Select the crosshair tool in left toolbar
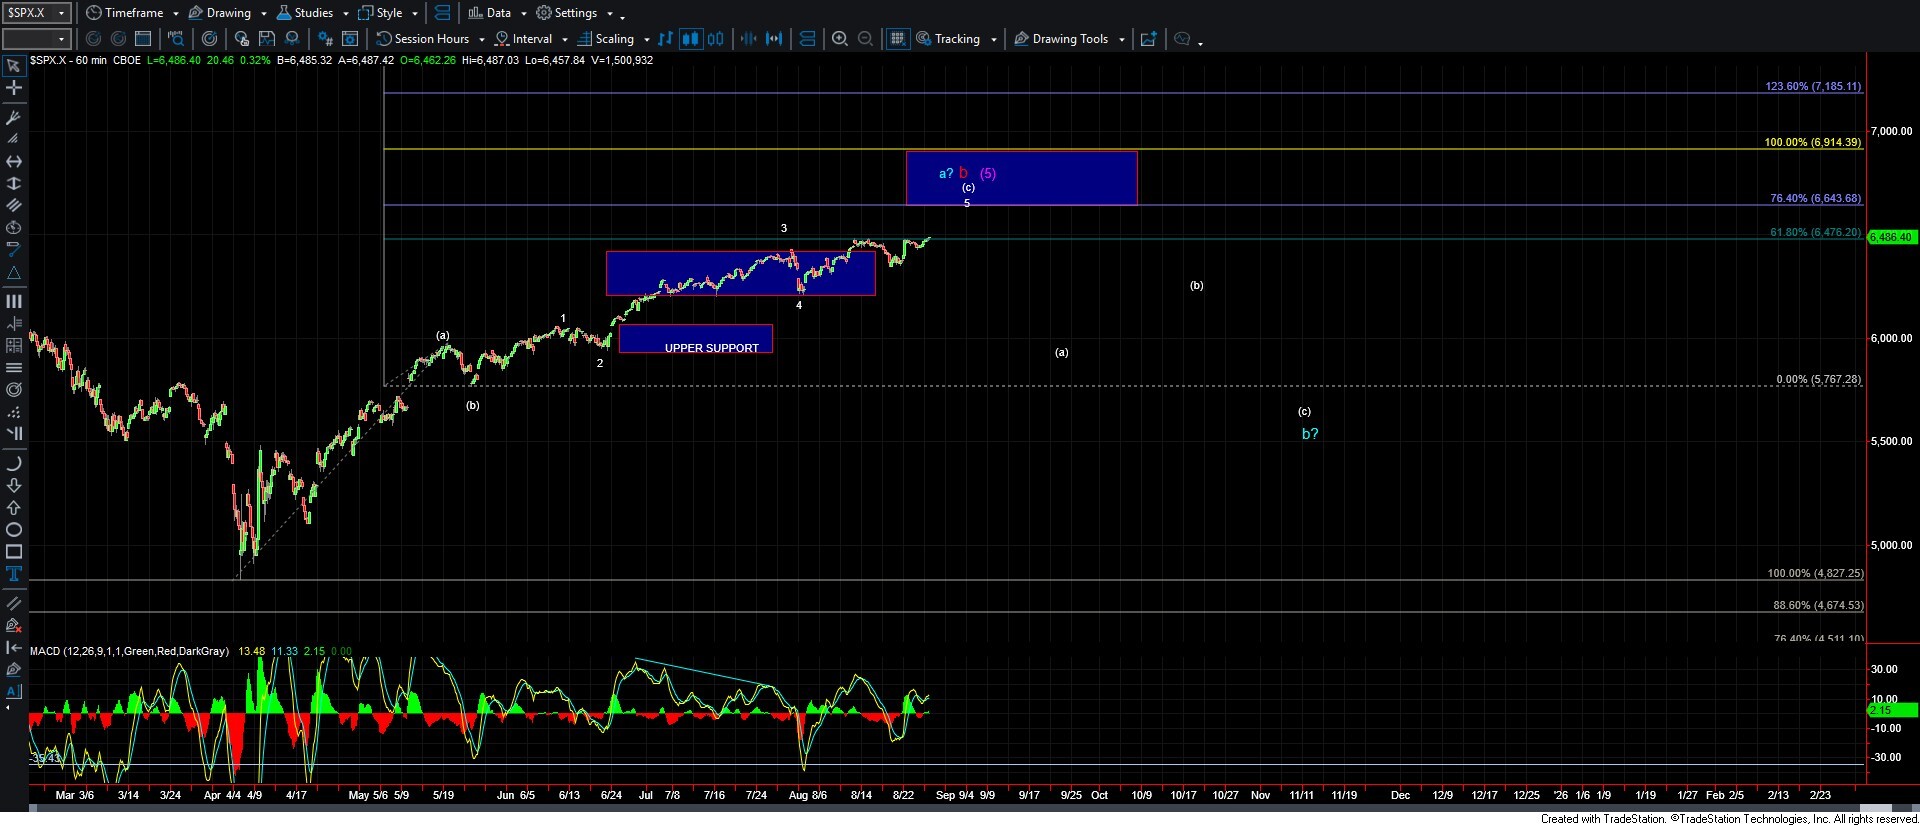This screenshot has height=825, width=1920. pyautogui.click(x=14, y=88)
